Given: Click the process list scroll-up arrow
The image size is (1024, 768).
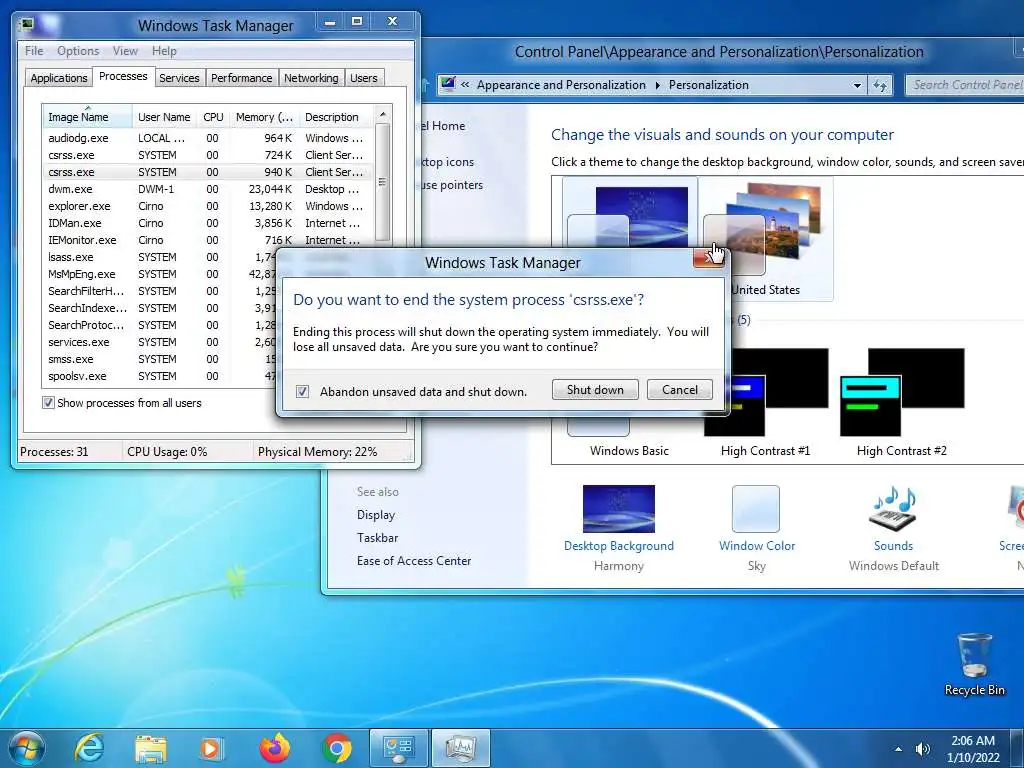Looking at the screenshot, I should click(x=383, y=115).
